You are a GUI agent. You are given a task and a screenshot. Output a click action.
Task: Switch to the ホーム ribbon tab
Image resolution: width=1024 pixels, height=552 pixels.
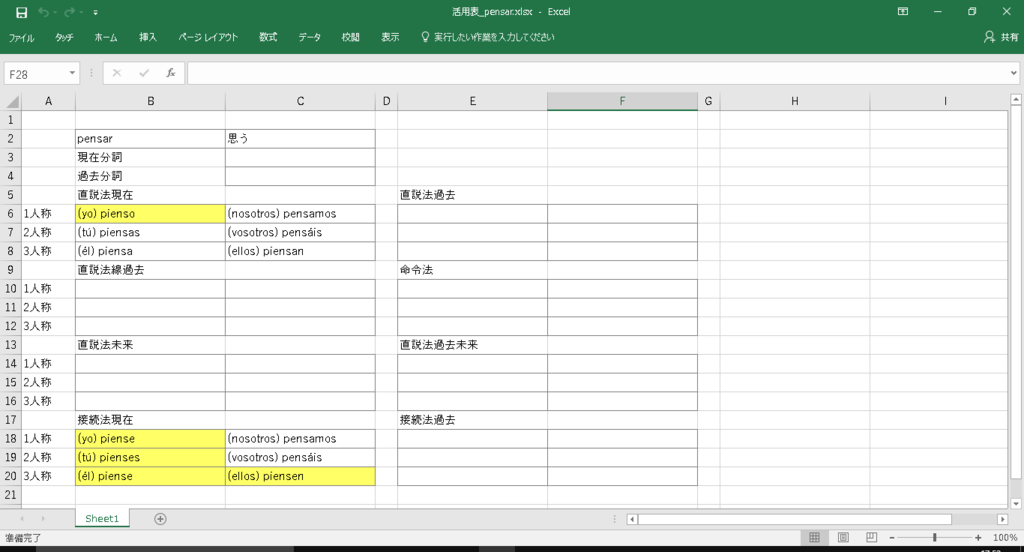tap(106, 37)
